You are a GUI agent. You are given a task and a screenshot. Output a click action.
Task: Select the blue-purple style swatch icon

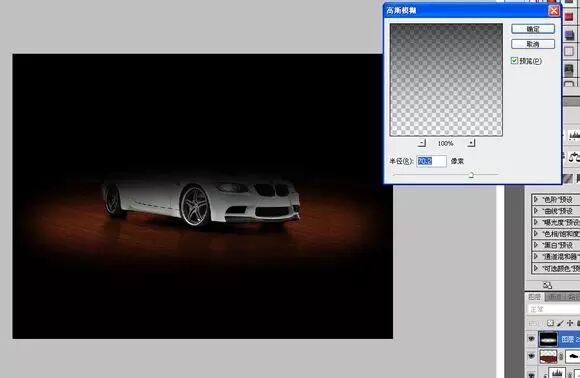tap(570, 34)
